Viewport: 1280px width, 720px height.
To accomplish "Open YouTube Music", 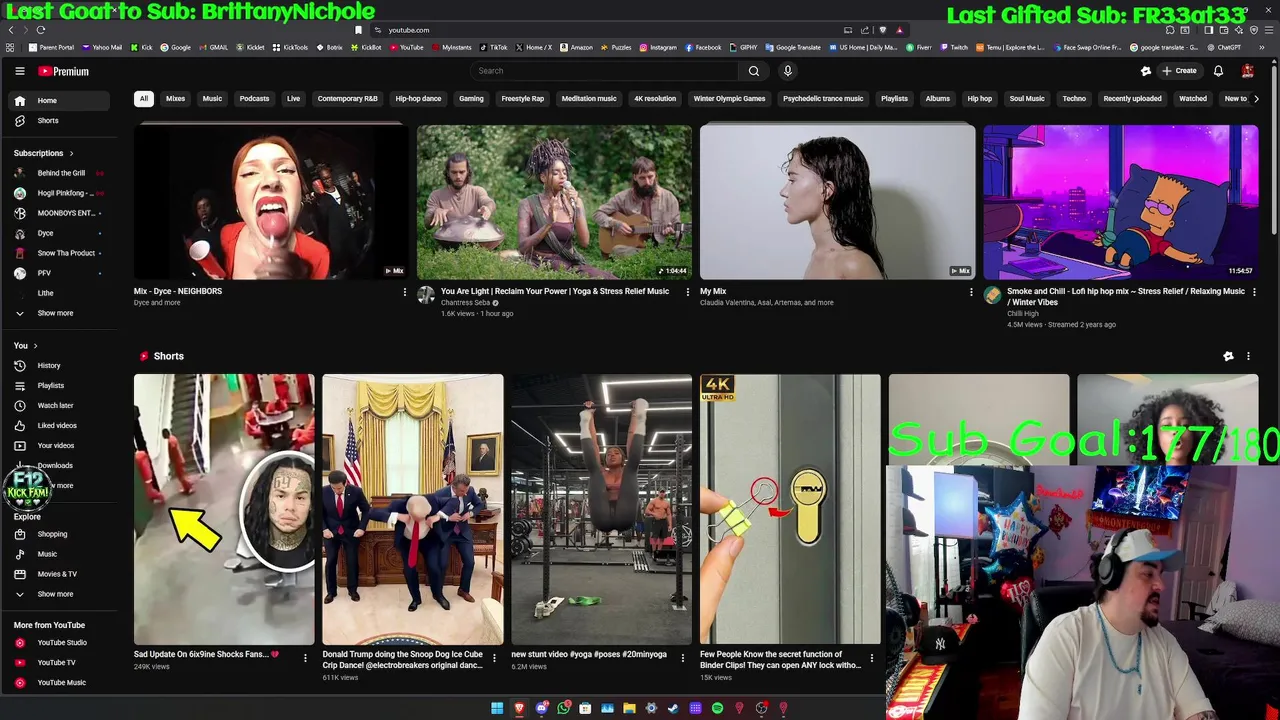I will click(60, 682).
